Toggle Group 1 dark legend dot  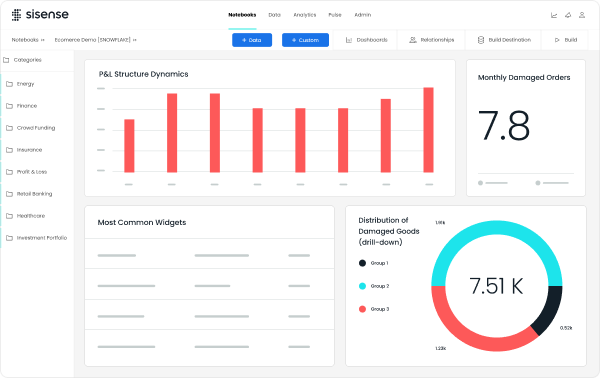pos(362,263)
